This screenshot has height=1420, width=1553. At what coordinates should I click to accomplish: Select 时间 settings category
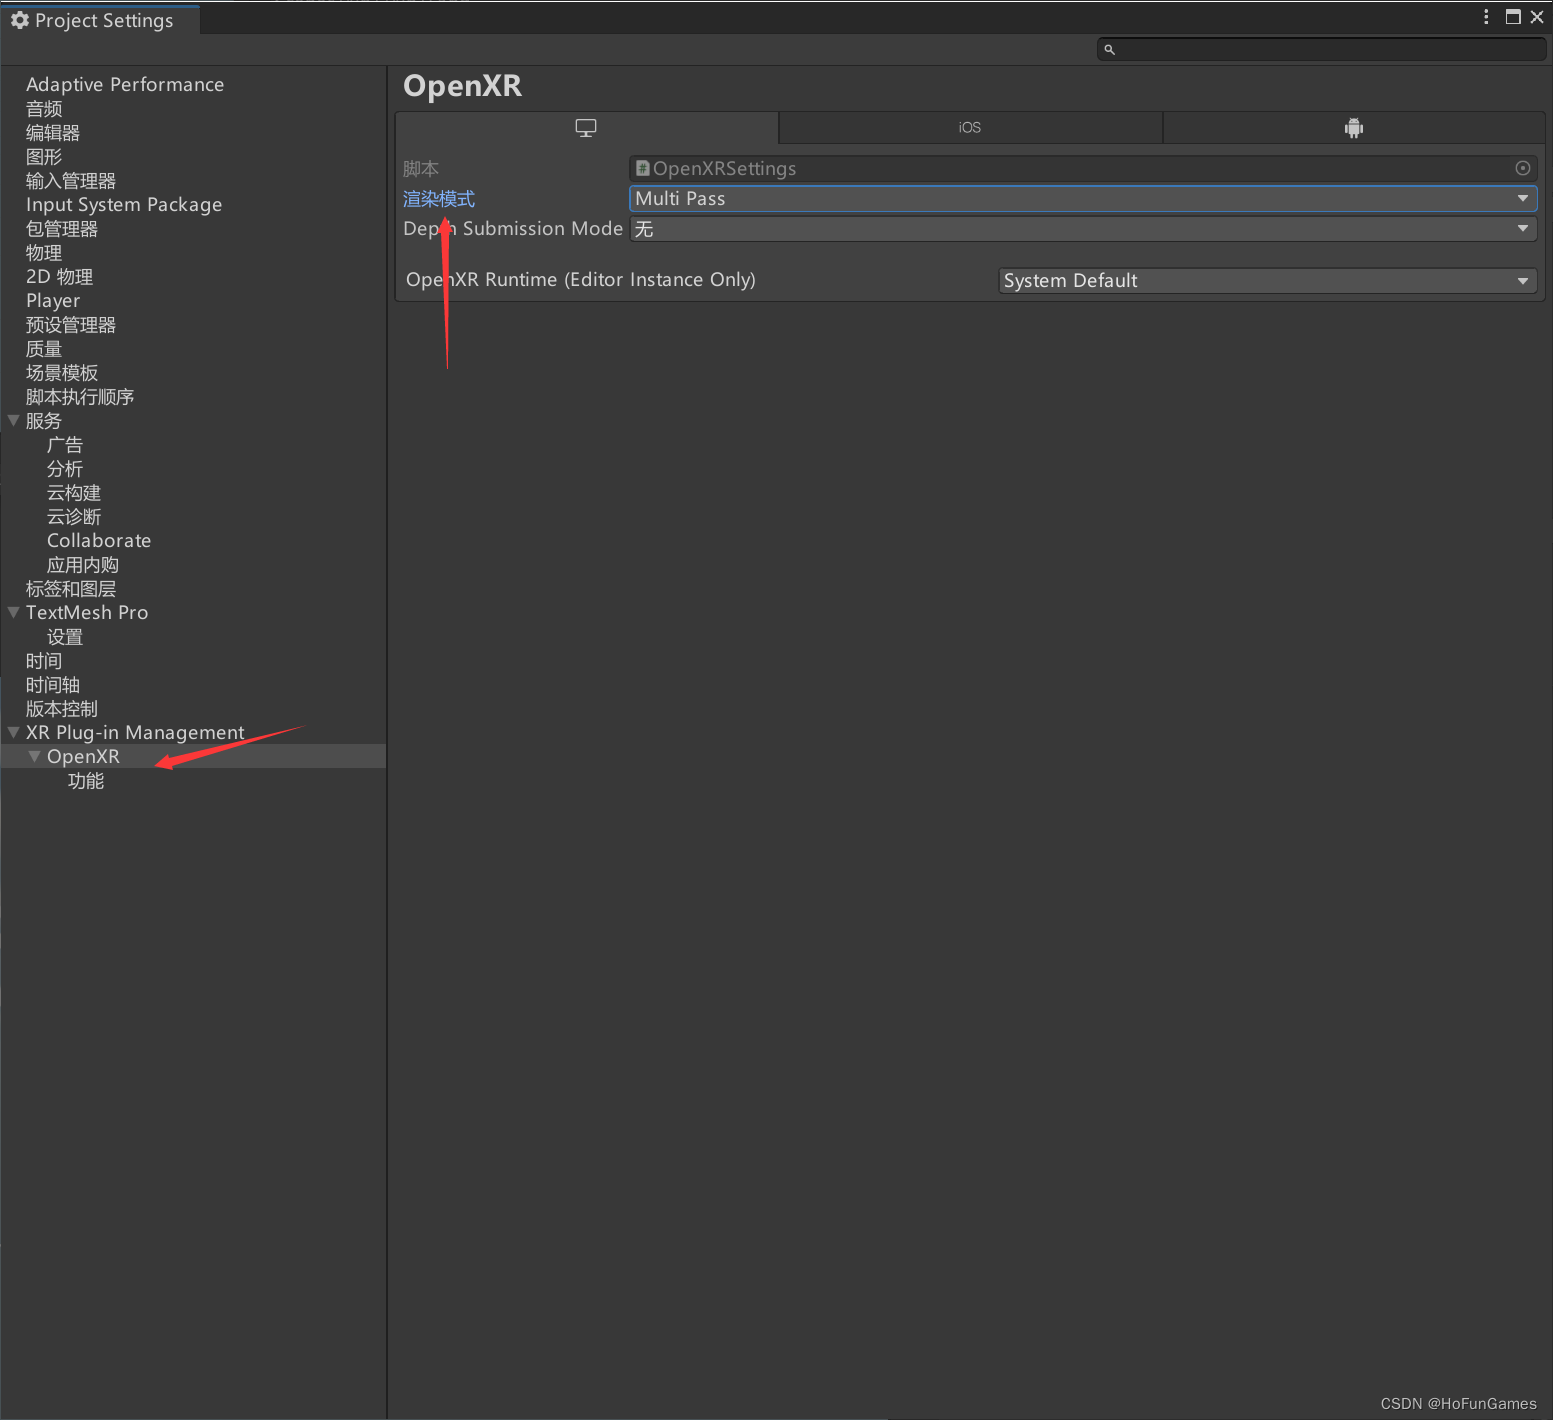coord(44,661)
